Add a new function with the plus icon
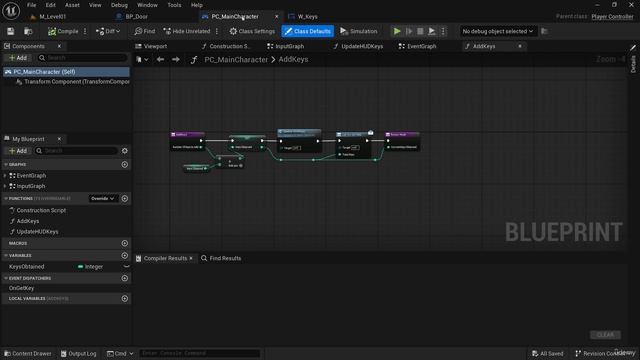 pyautogui.click(x=124, y=198)
